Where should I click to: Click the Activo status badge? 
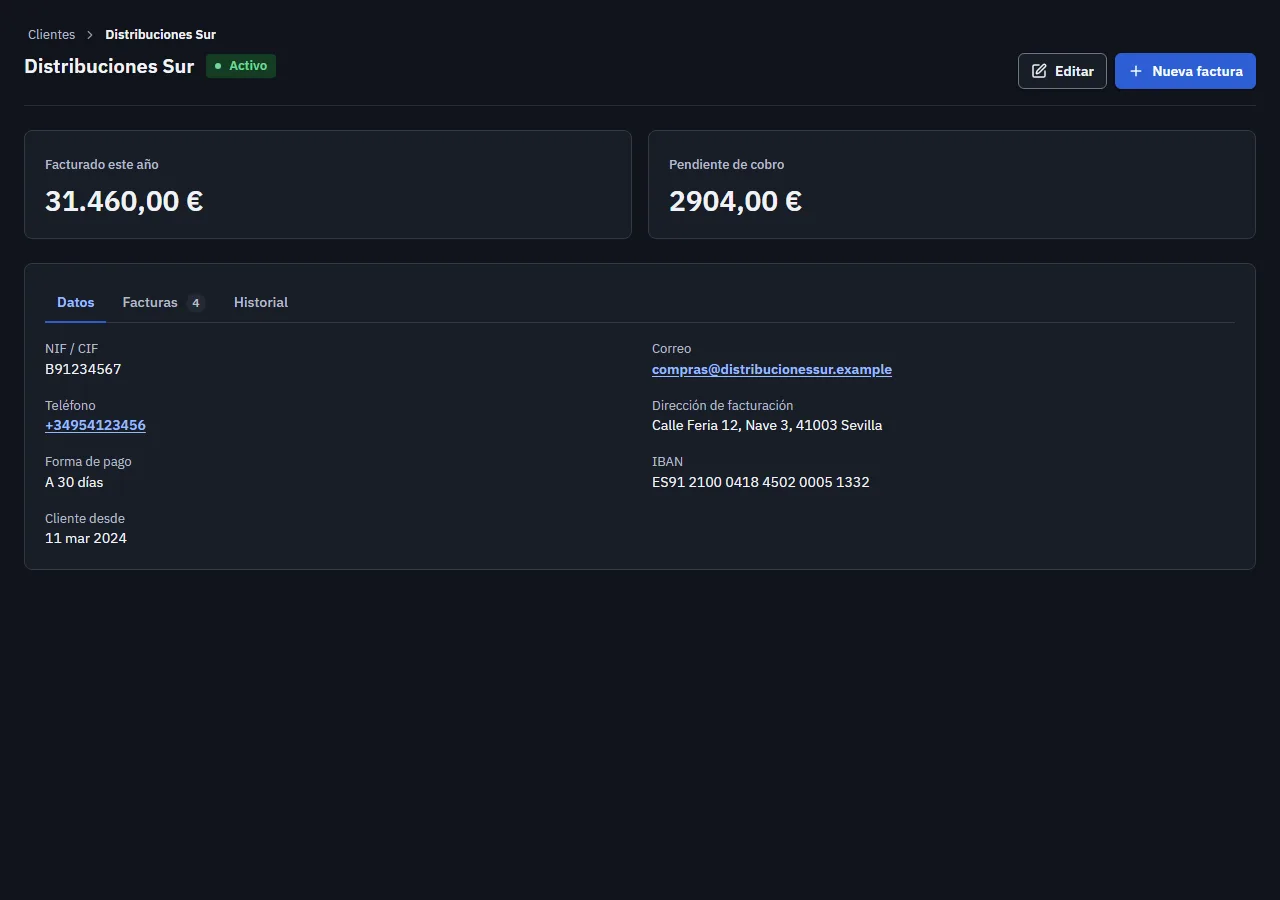(241, 66)
